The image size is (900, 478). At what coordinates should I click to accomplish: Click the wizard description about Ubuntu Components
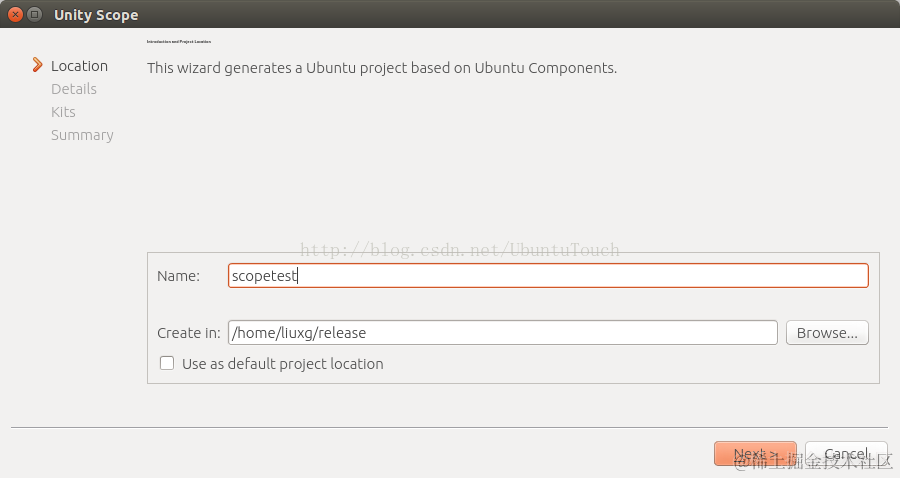tap(382, 68)
